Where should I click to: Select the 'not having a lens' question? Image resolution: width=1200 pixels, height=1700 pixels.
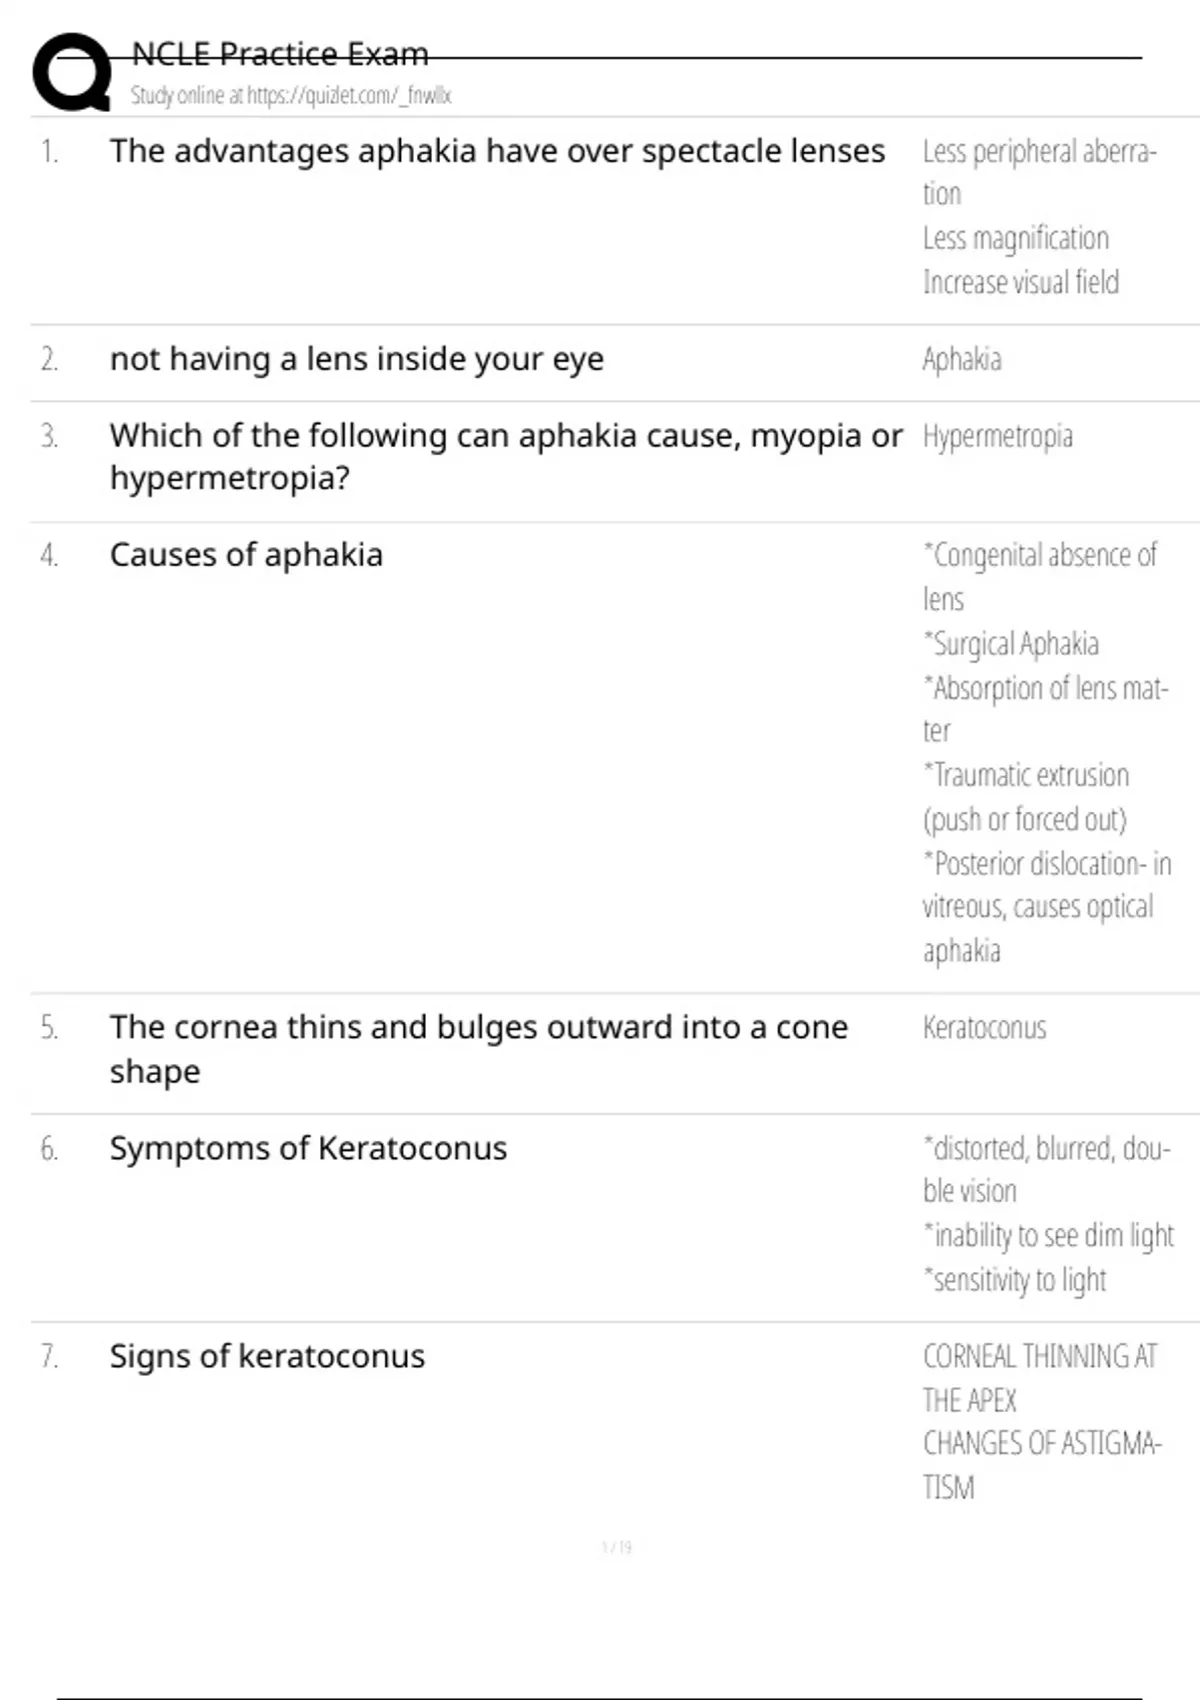(357, 359)
